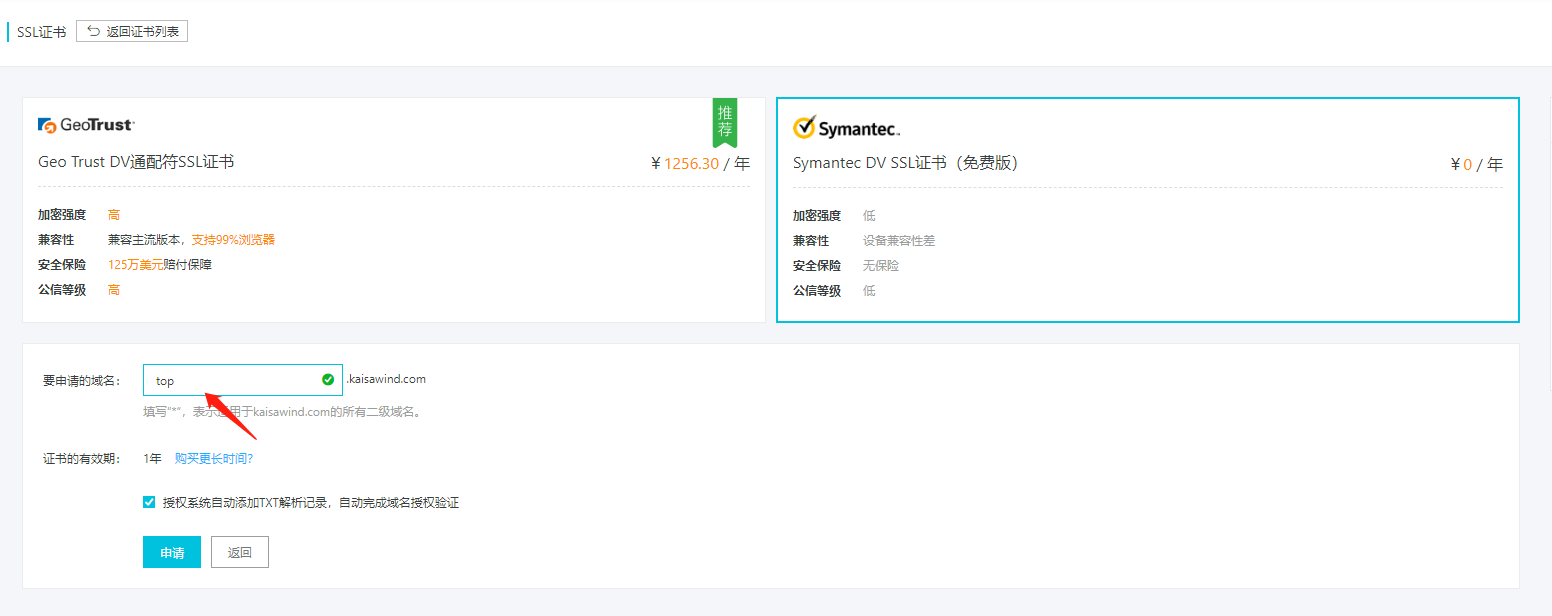The image size is (1552, 616).
Task: Click 公信等级 label in the Symantec card
Action: tap(817, 291)
